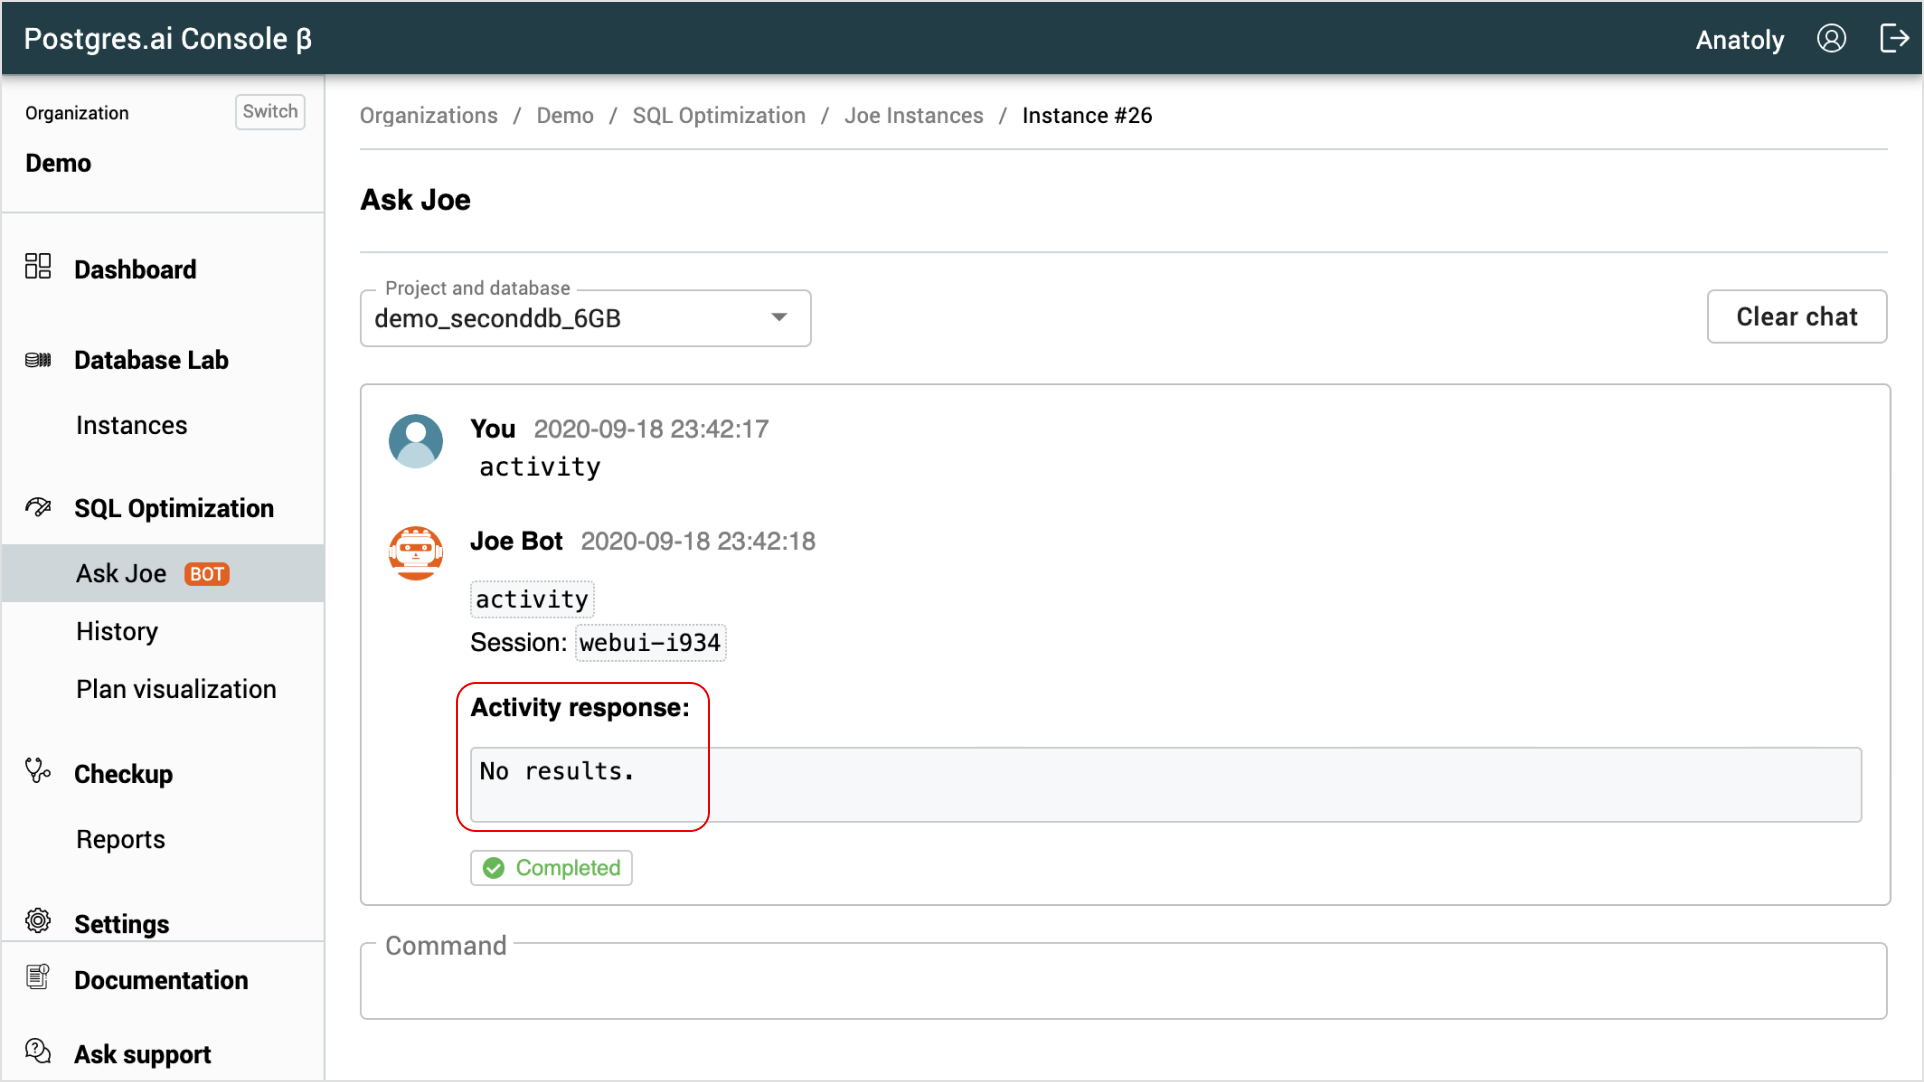Click the BOT badge next to Ask Joe
The image size is (1924, 1082).
coord(207,574)
